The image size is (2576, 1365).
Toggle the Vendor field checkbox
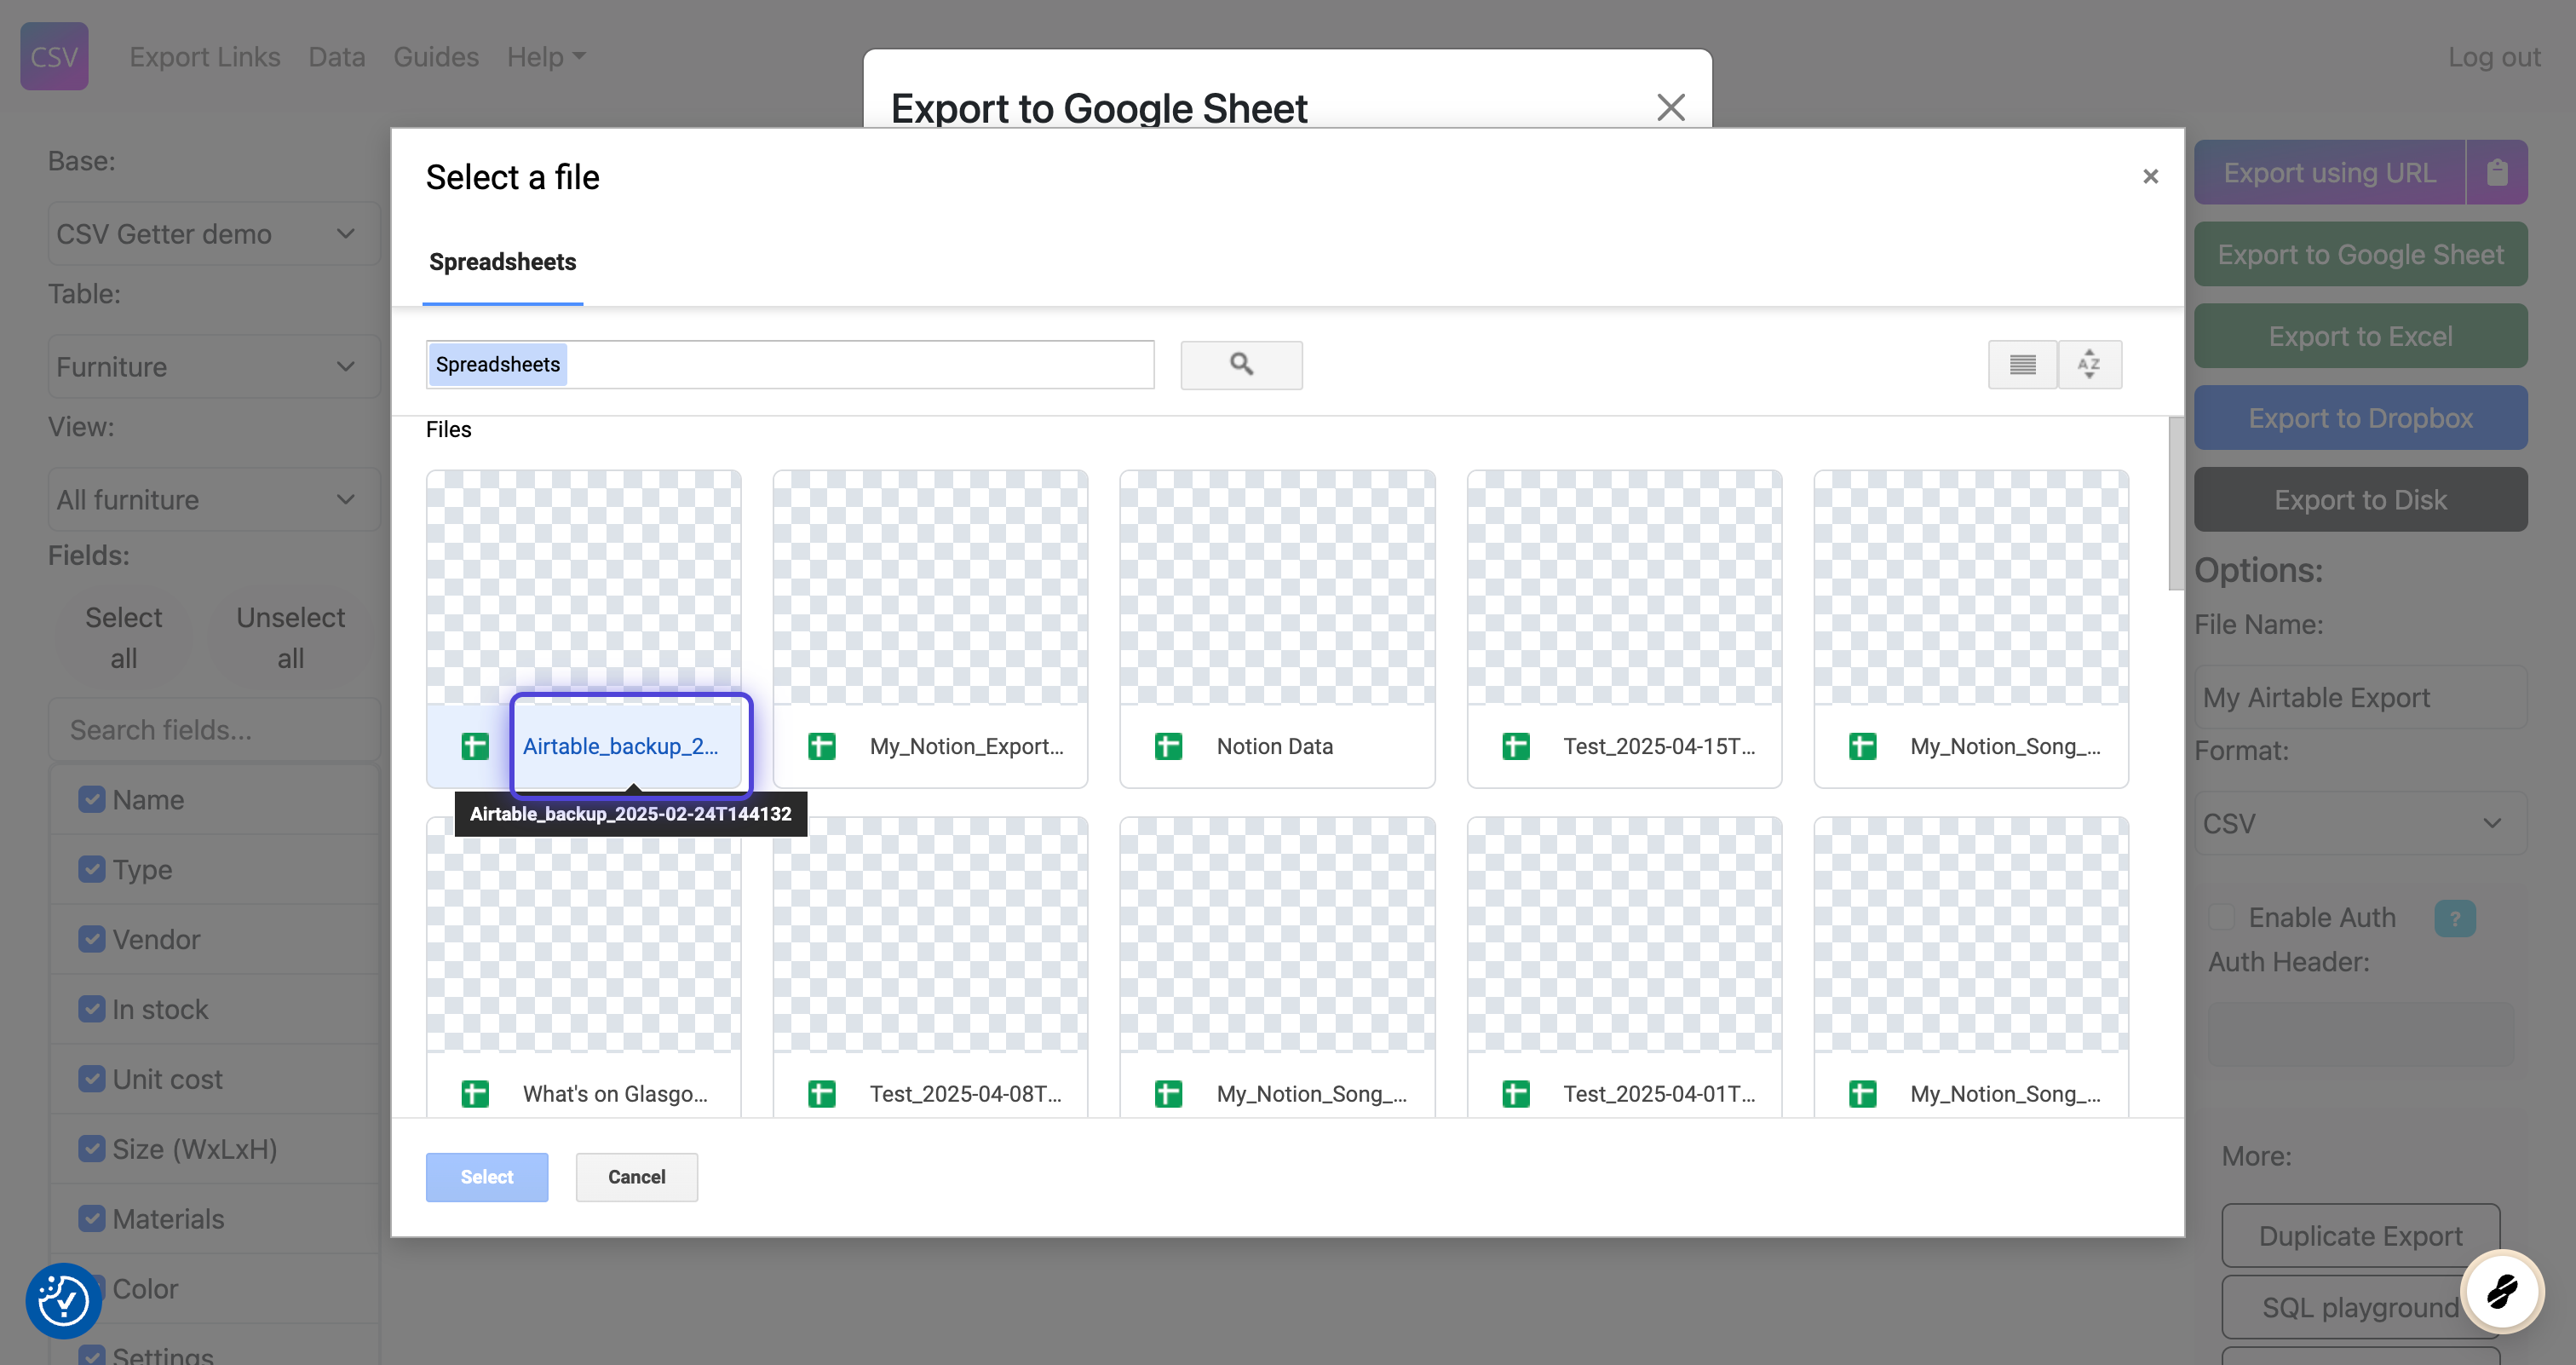pos(92,939)
